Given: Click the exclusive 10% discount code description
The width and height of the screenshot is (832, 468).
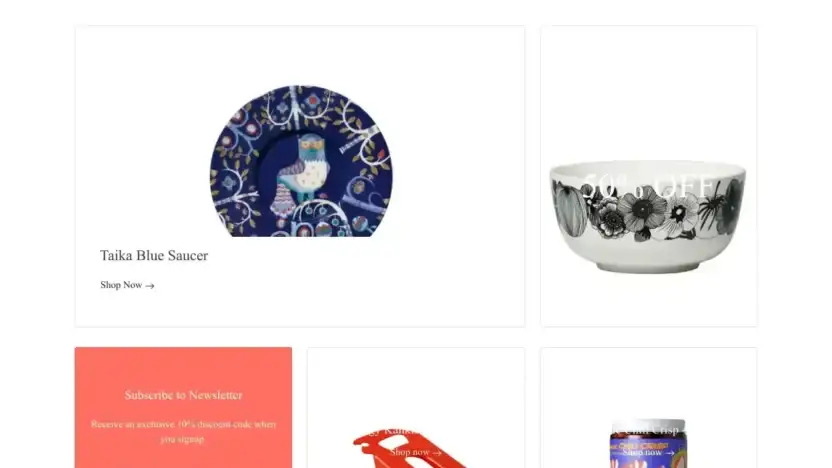Looking at the screenshot, I should click(x=183, y=431).
